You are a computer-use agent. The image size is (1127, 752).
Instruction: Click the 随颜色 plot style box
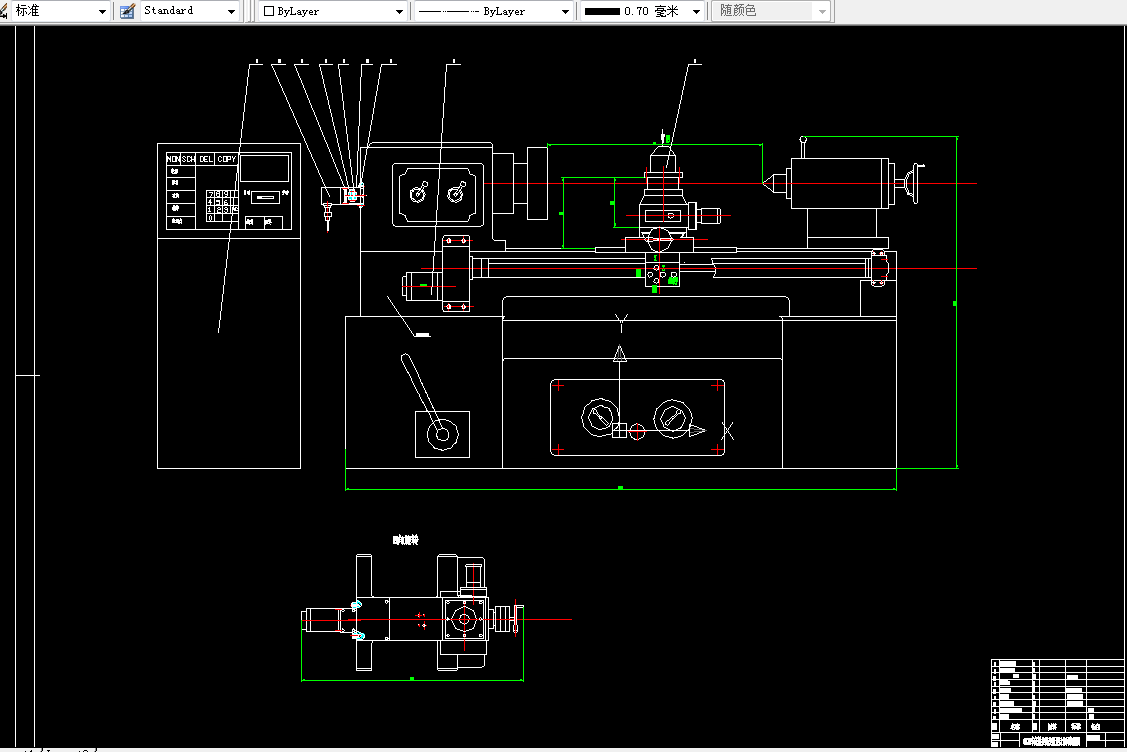coord(770,11)
